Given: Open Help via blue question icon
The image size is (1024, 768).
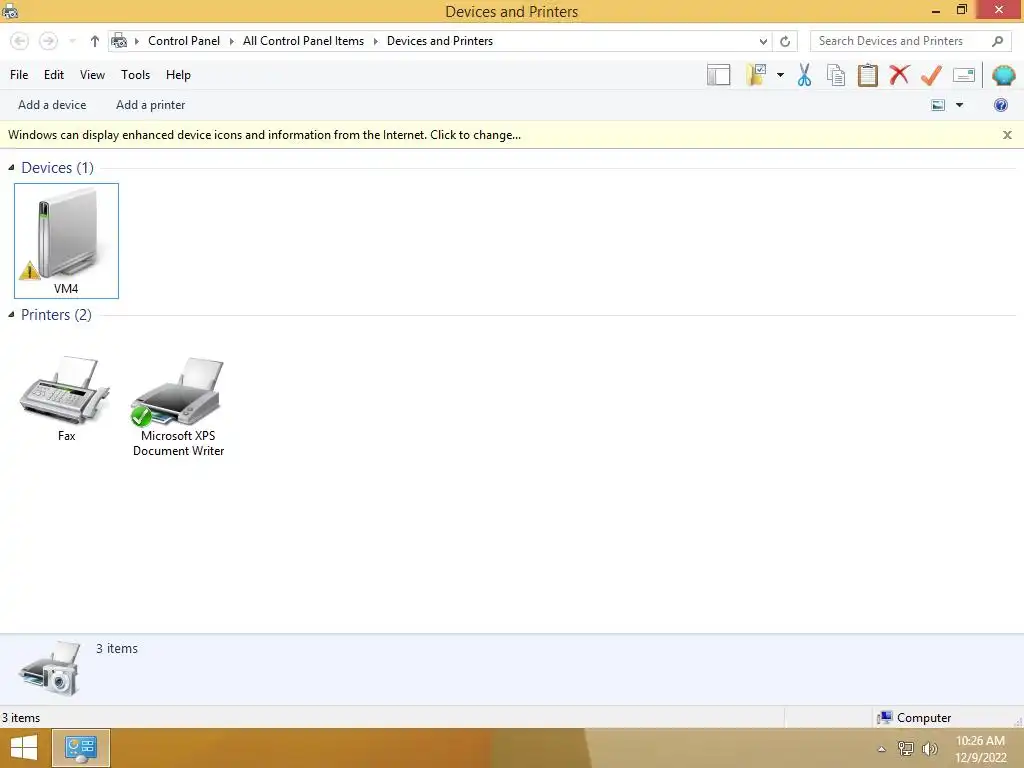Looking at the screenshot, I should click(1000, 105).
